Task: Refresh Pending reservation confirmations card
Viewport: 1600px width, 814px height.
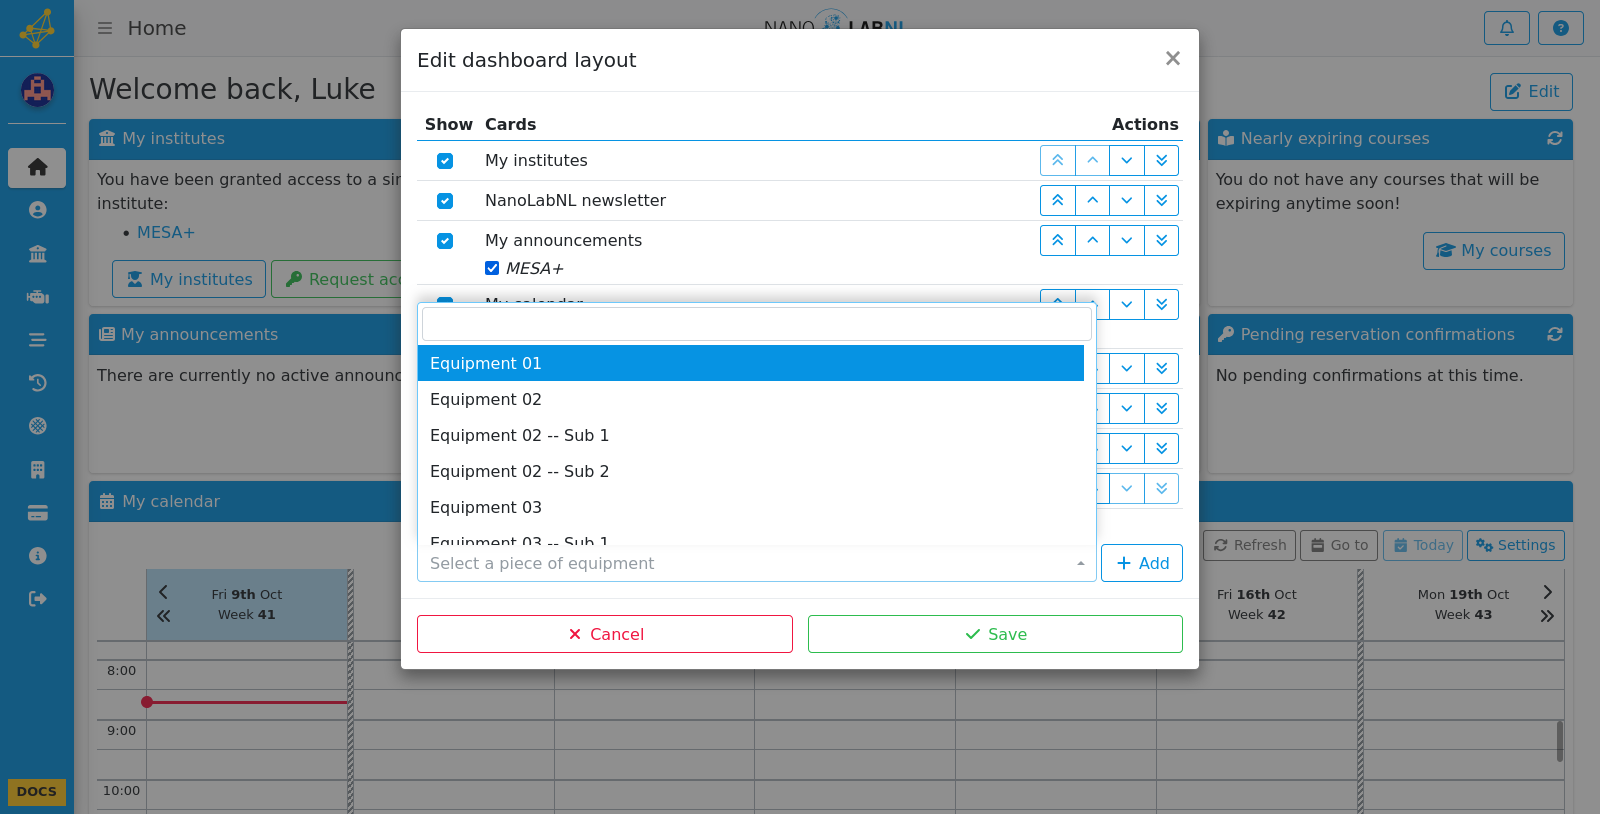Action: click(1554, 334)
